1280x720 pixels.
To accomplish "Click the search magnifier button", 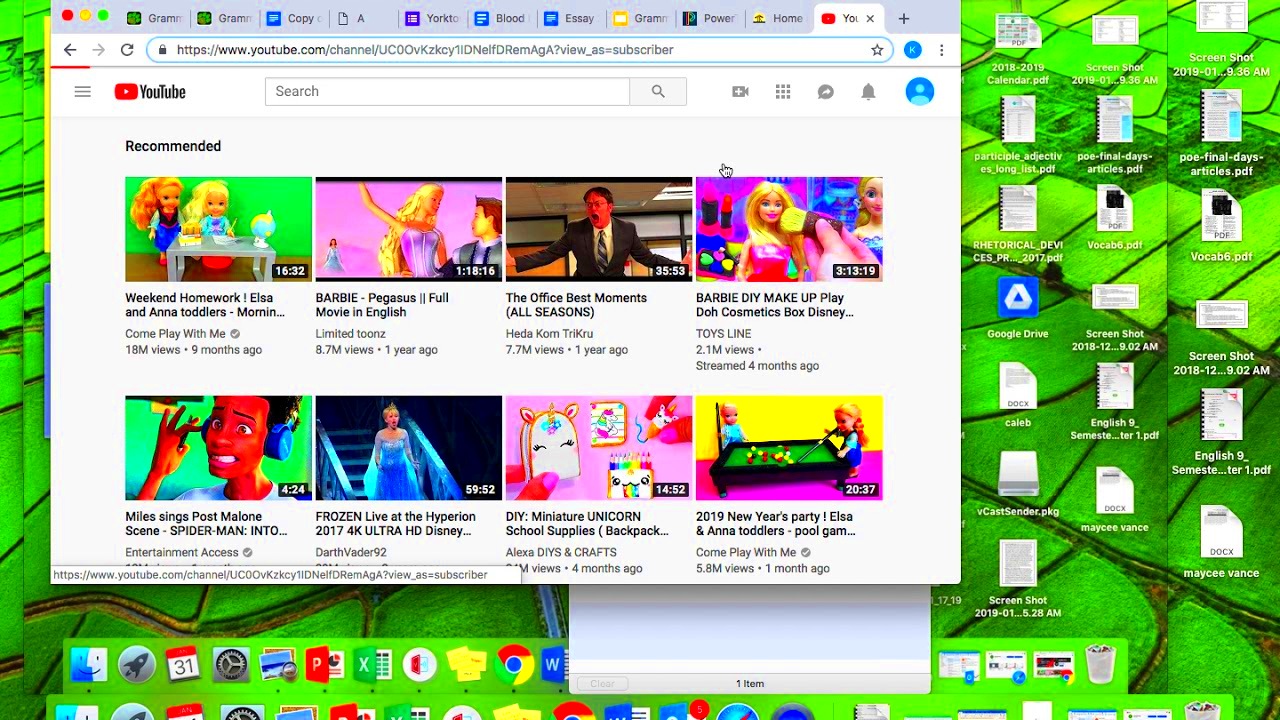I will point(658,91).
